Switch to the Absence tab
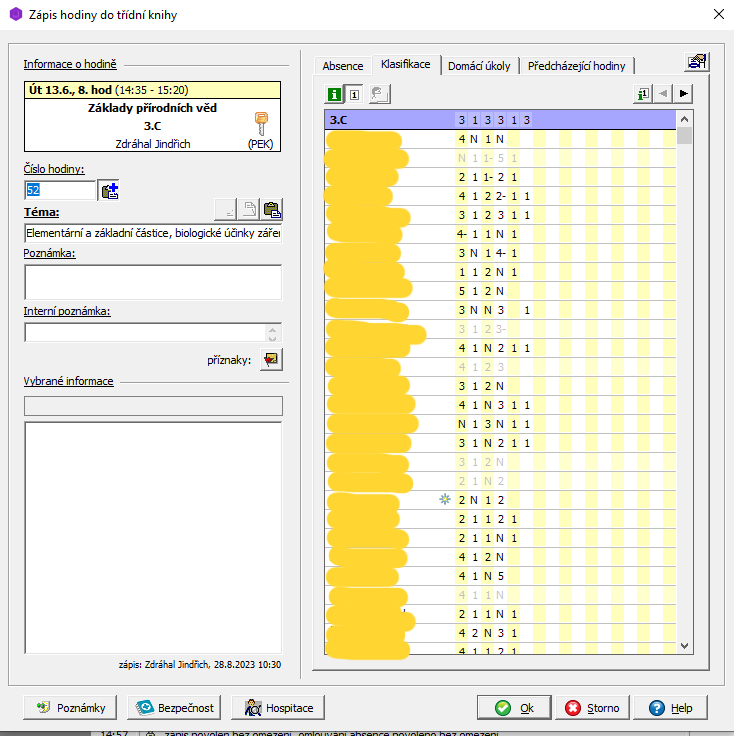 (343, 66)
